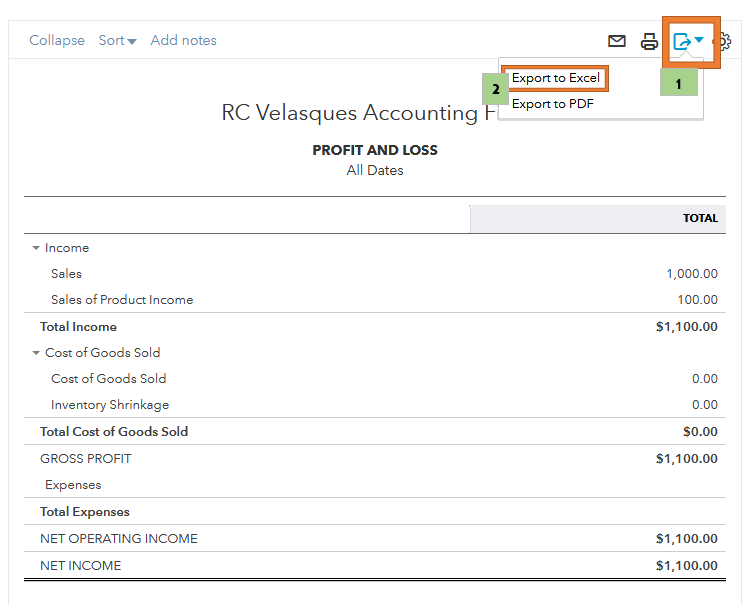Click the Sales amount 1,000.00
The height and width of the screenshot is (605, 746).
point(692,274)
